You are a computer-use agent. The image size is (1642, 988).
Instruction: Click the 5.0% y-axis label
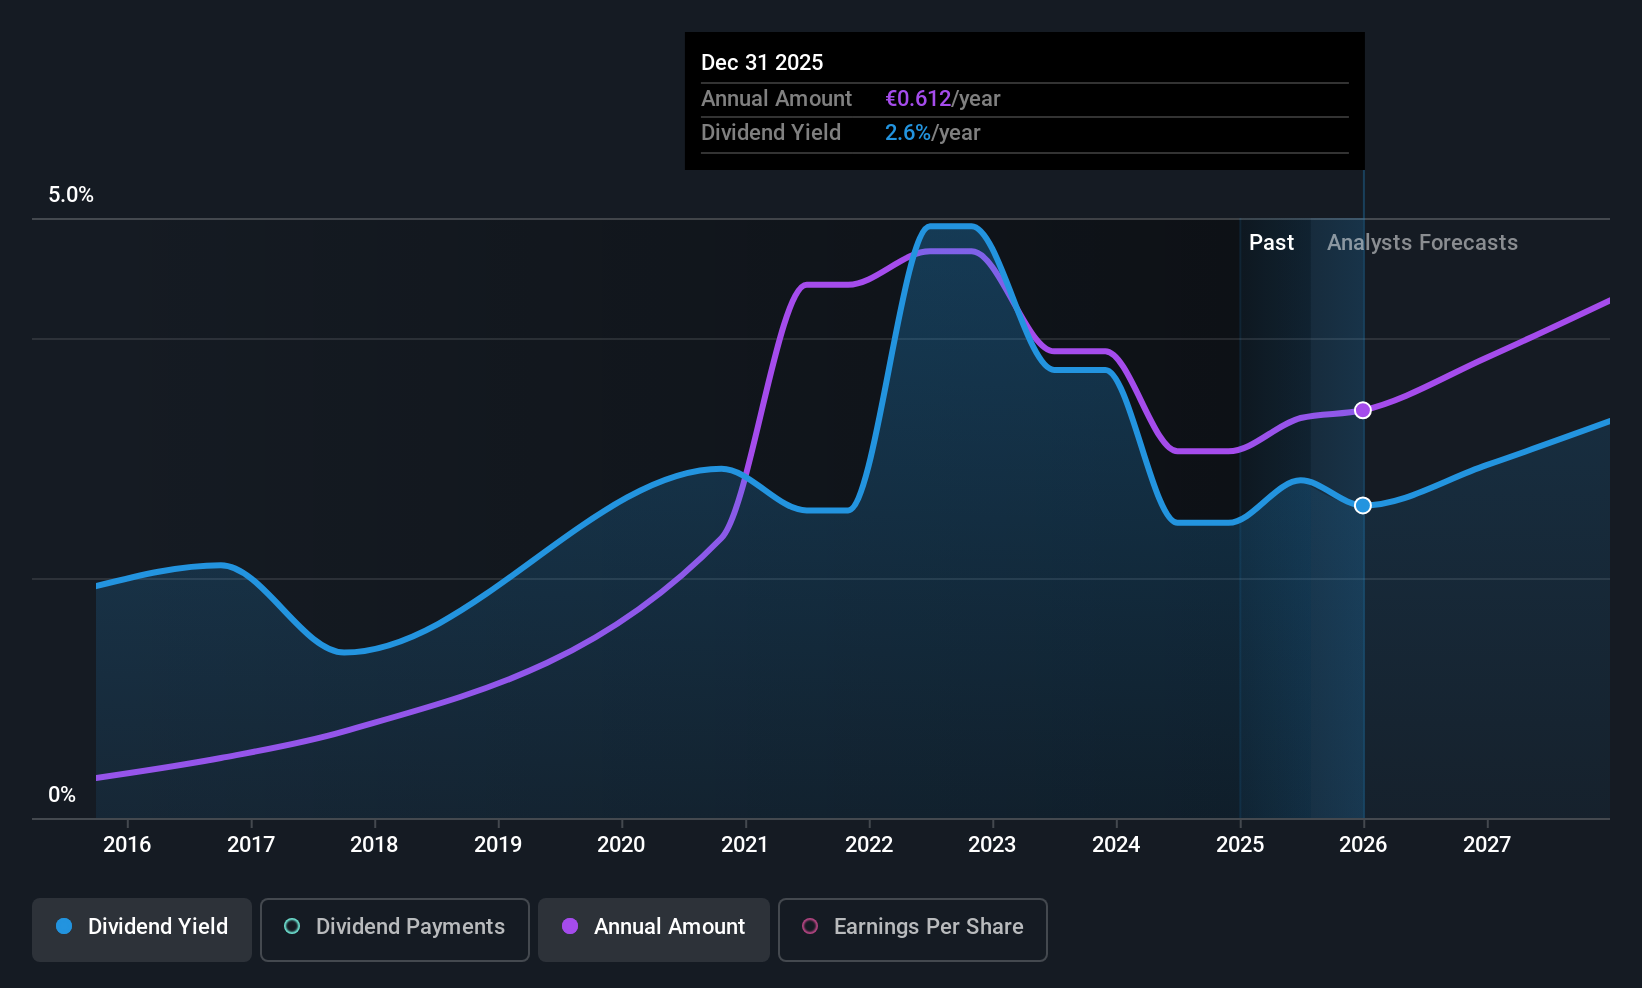click(x=71, y=195)
